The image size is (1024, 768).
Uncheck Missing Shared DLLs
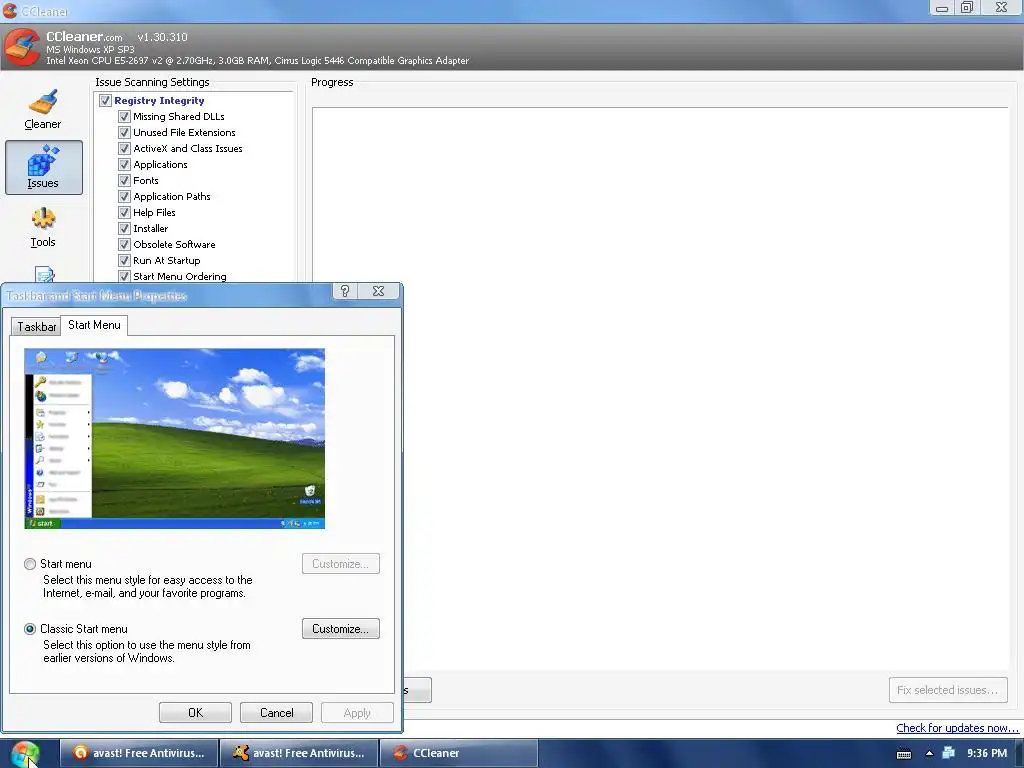[124, 116]
